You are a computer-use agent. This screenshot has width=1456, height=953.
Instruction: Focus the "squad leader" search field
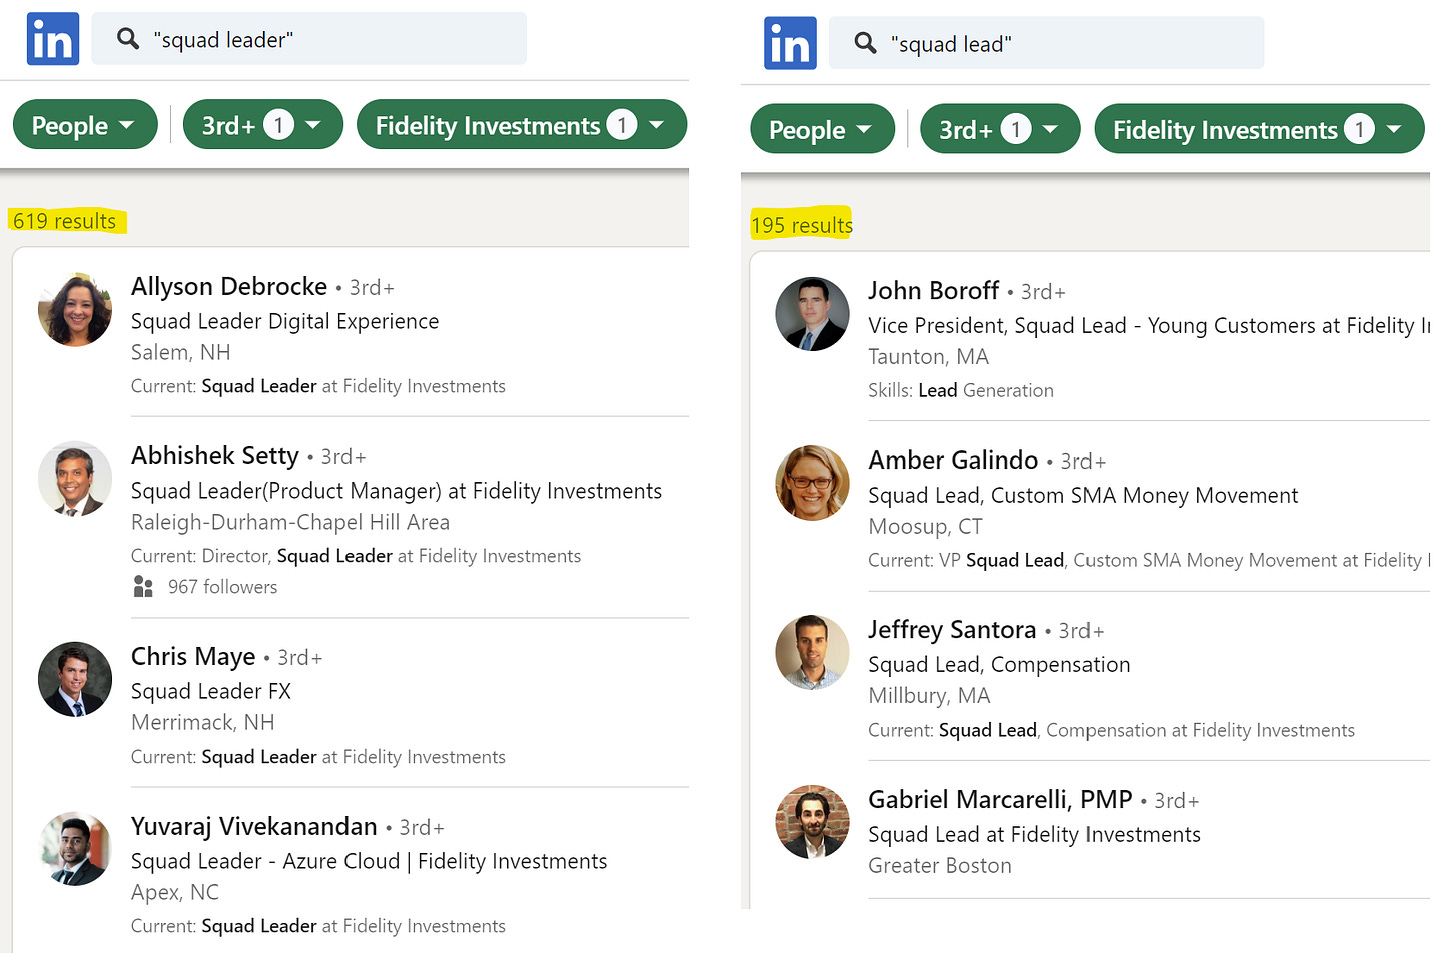[x=309, y=39]
